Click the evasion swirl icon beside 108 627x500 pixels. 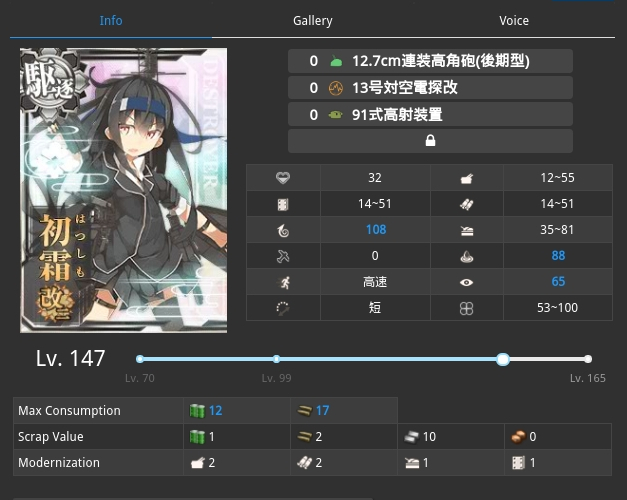283,230
